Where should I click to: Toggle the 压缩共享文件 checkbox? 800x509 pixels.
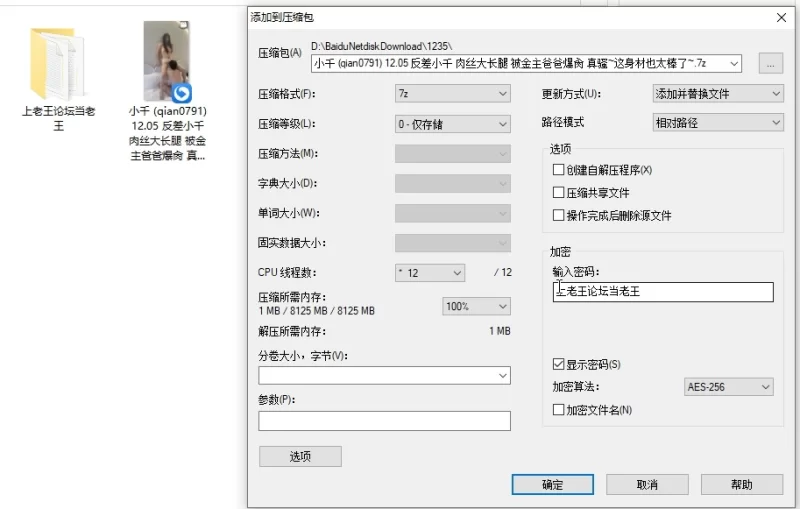[559, 192]
